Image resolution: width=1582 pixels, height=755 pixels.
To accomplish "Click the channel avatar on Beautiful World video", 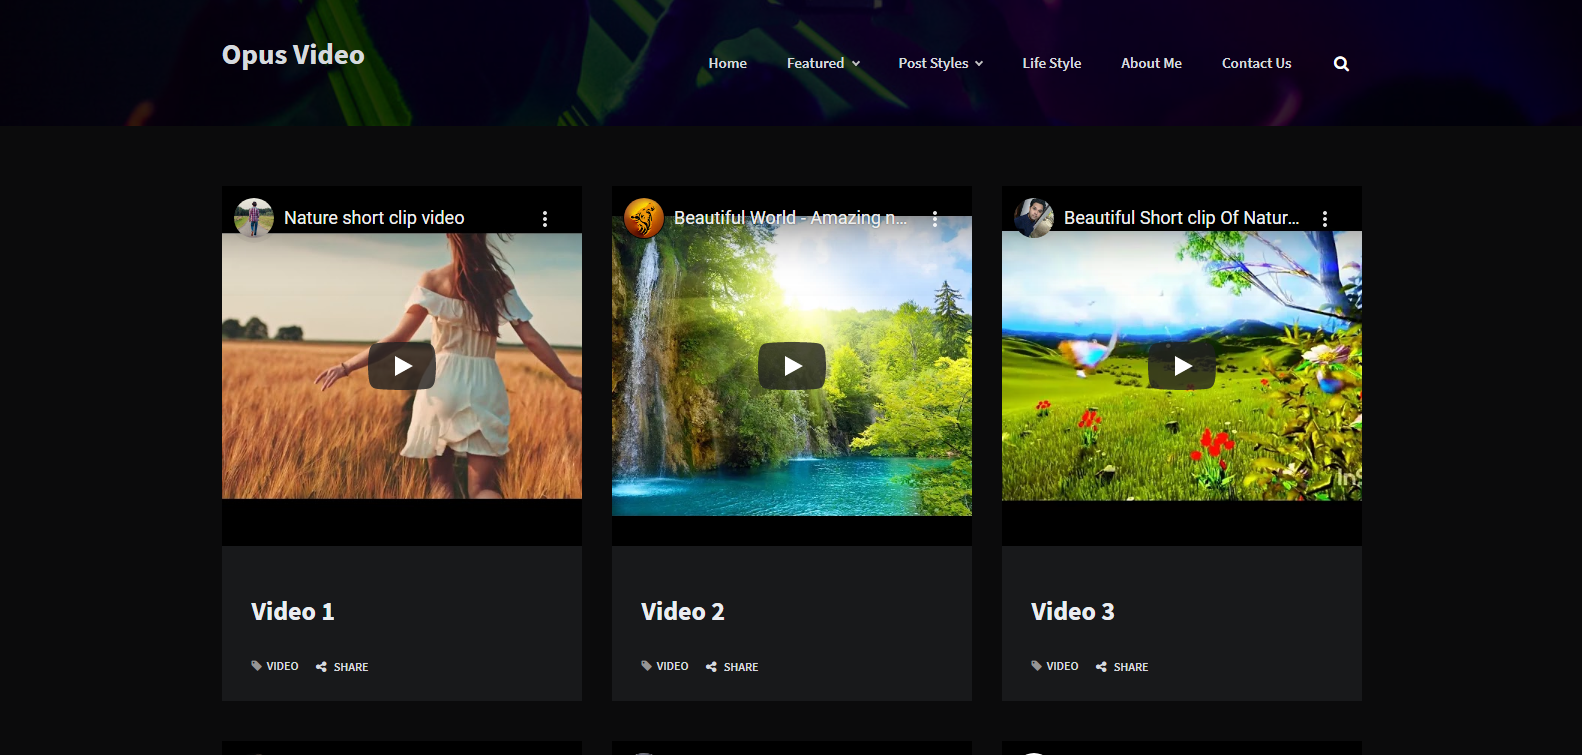I will pyautogui.click(x=644, y=218).
